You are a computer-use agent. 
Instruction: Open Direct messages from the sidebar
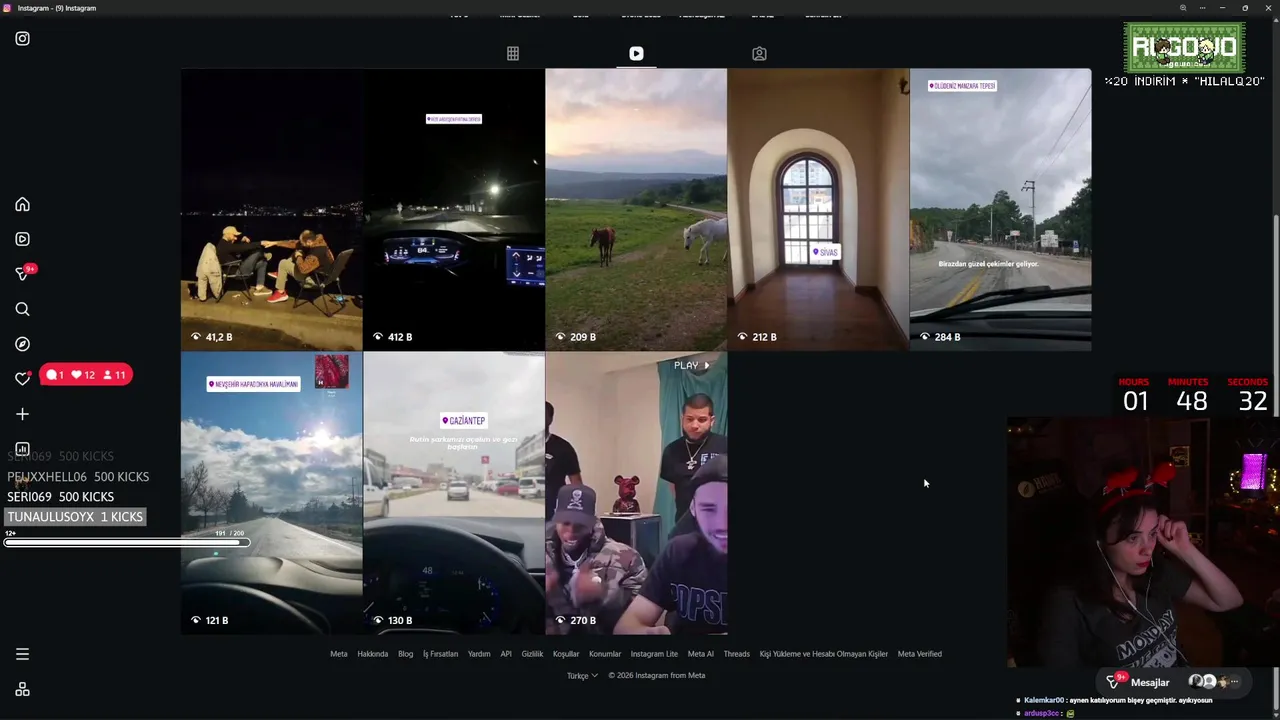[24, 273]
